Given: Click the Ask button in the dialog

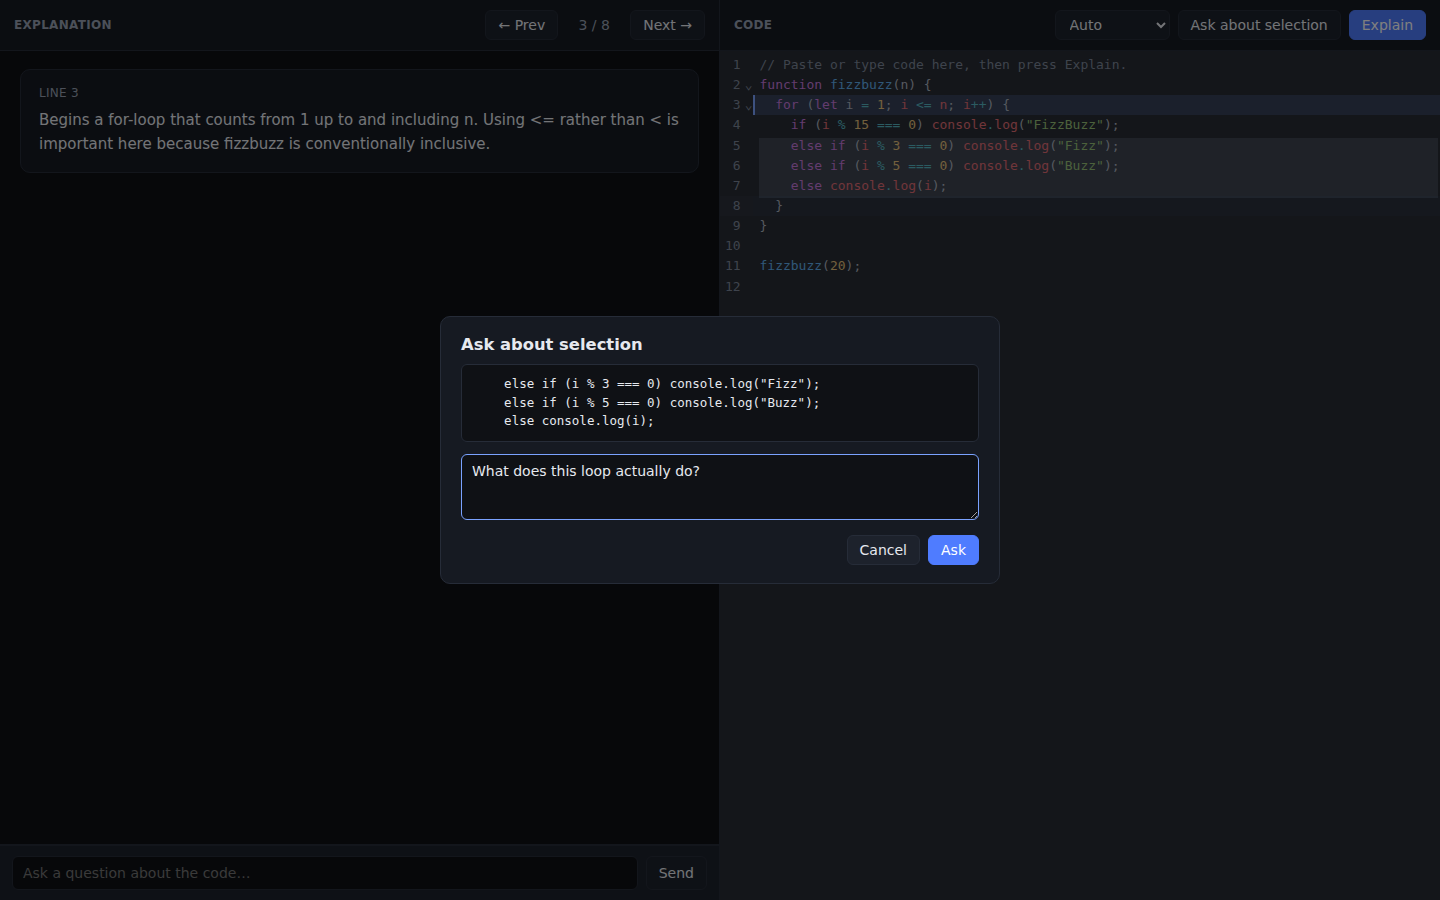Looking at the screenshot, I should click(953, 550).
